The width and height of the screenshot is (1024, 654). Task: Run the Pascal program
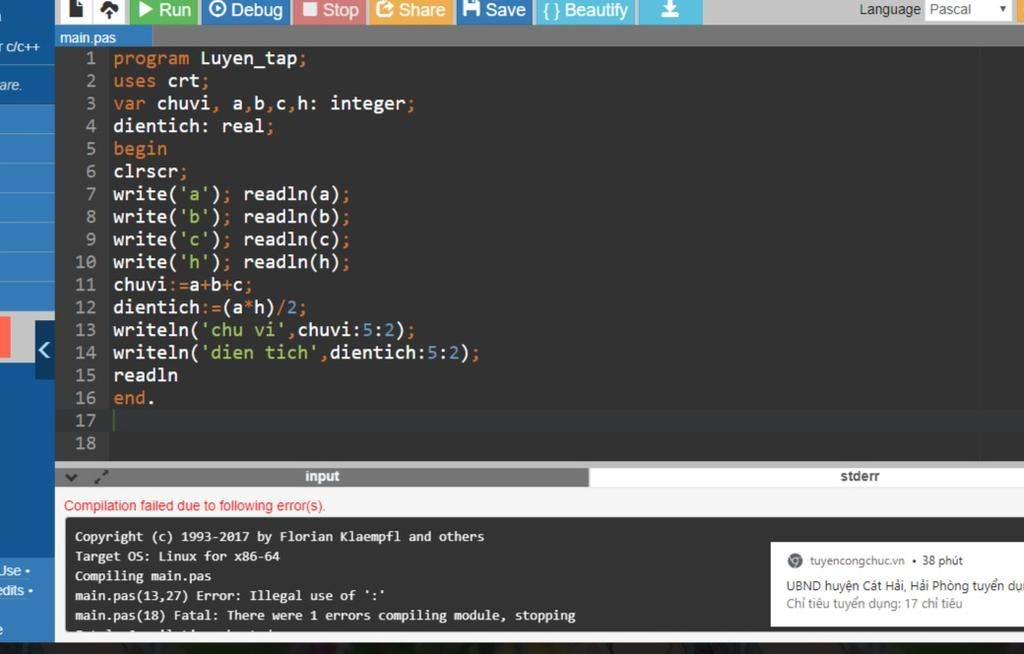coord(164,10)
